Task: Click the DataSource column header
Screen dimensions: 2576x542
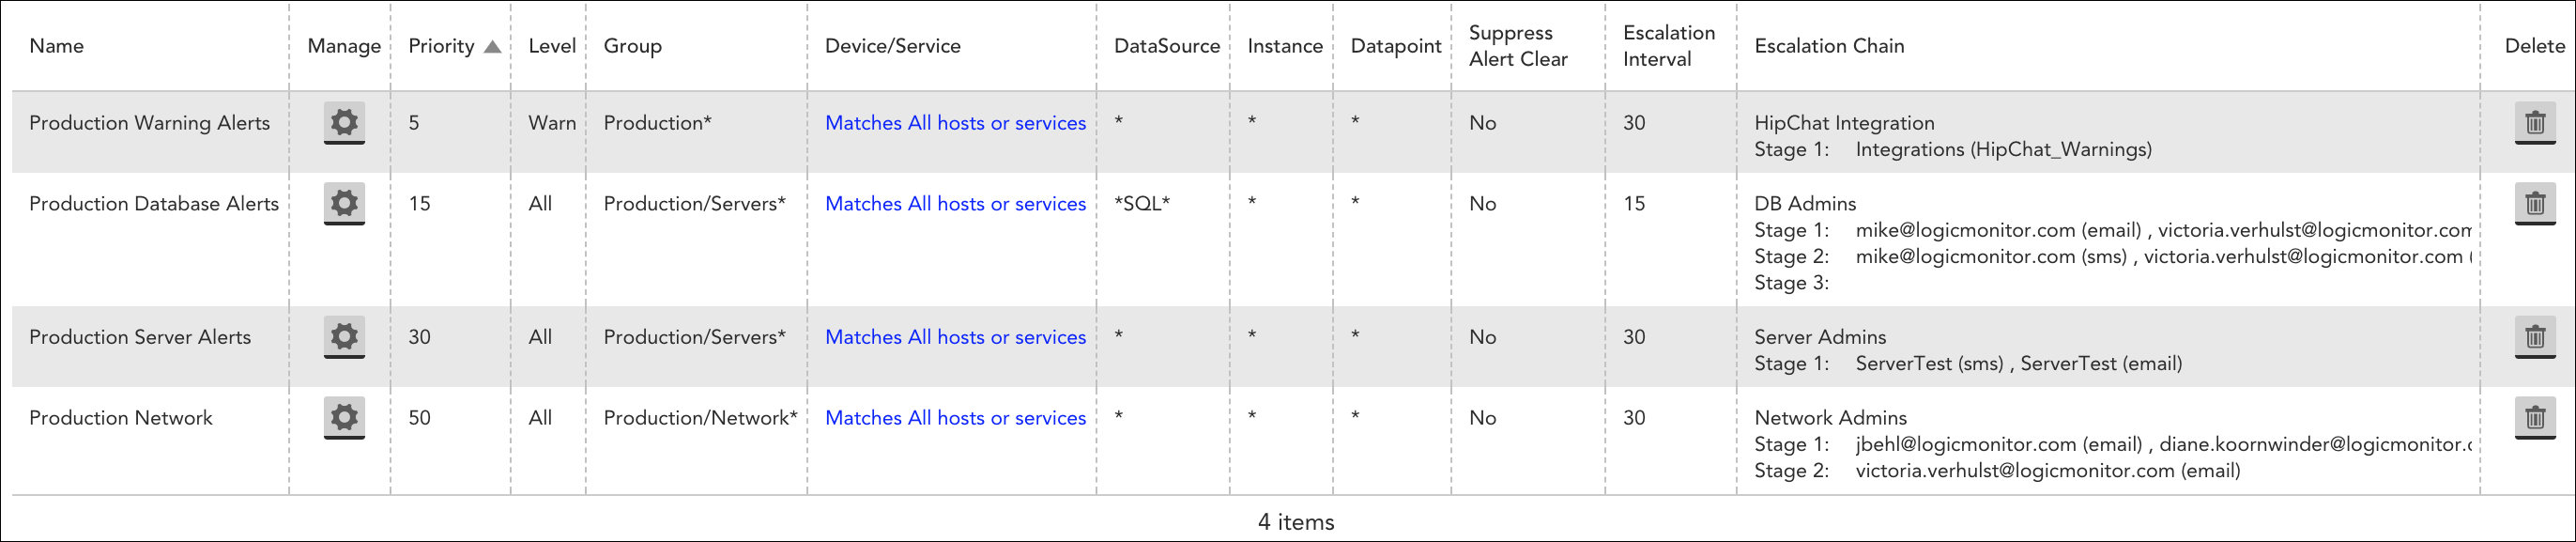Action: point(1166,46)
